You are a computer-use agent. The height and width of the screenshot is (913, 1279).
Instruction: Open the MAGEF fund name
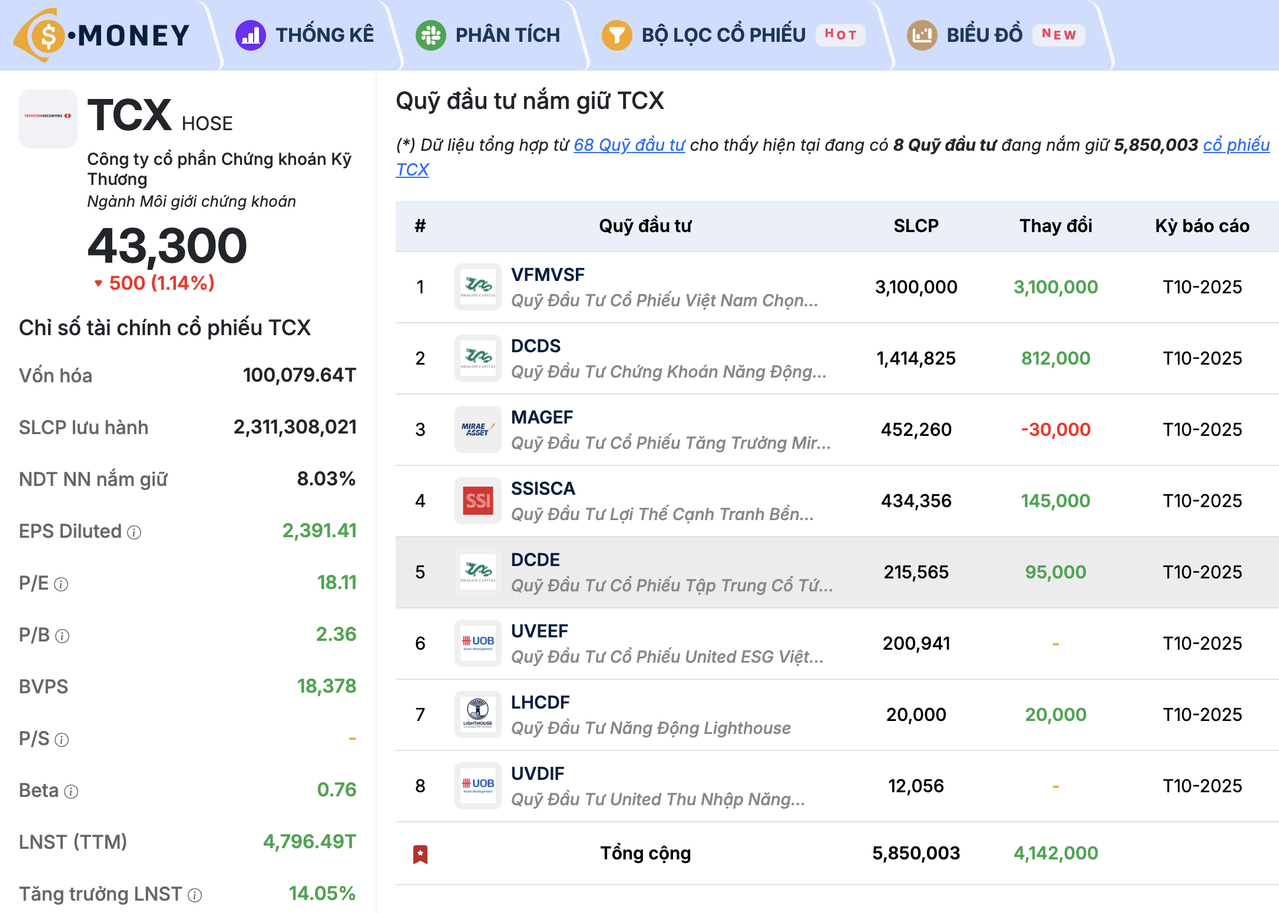[542, 417]
